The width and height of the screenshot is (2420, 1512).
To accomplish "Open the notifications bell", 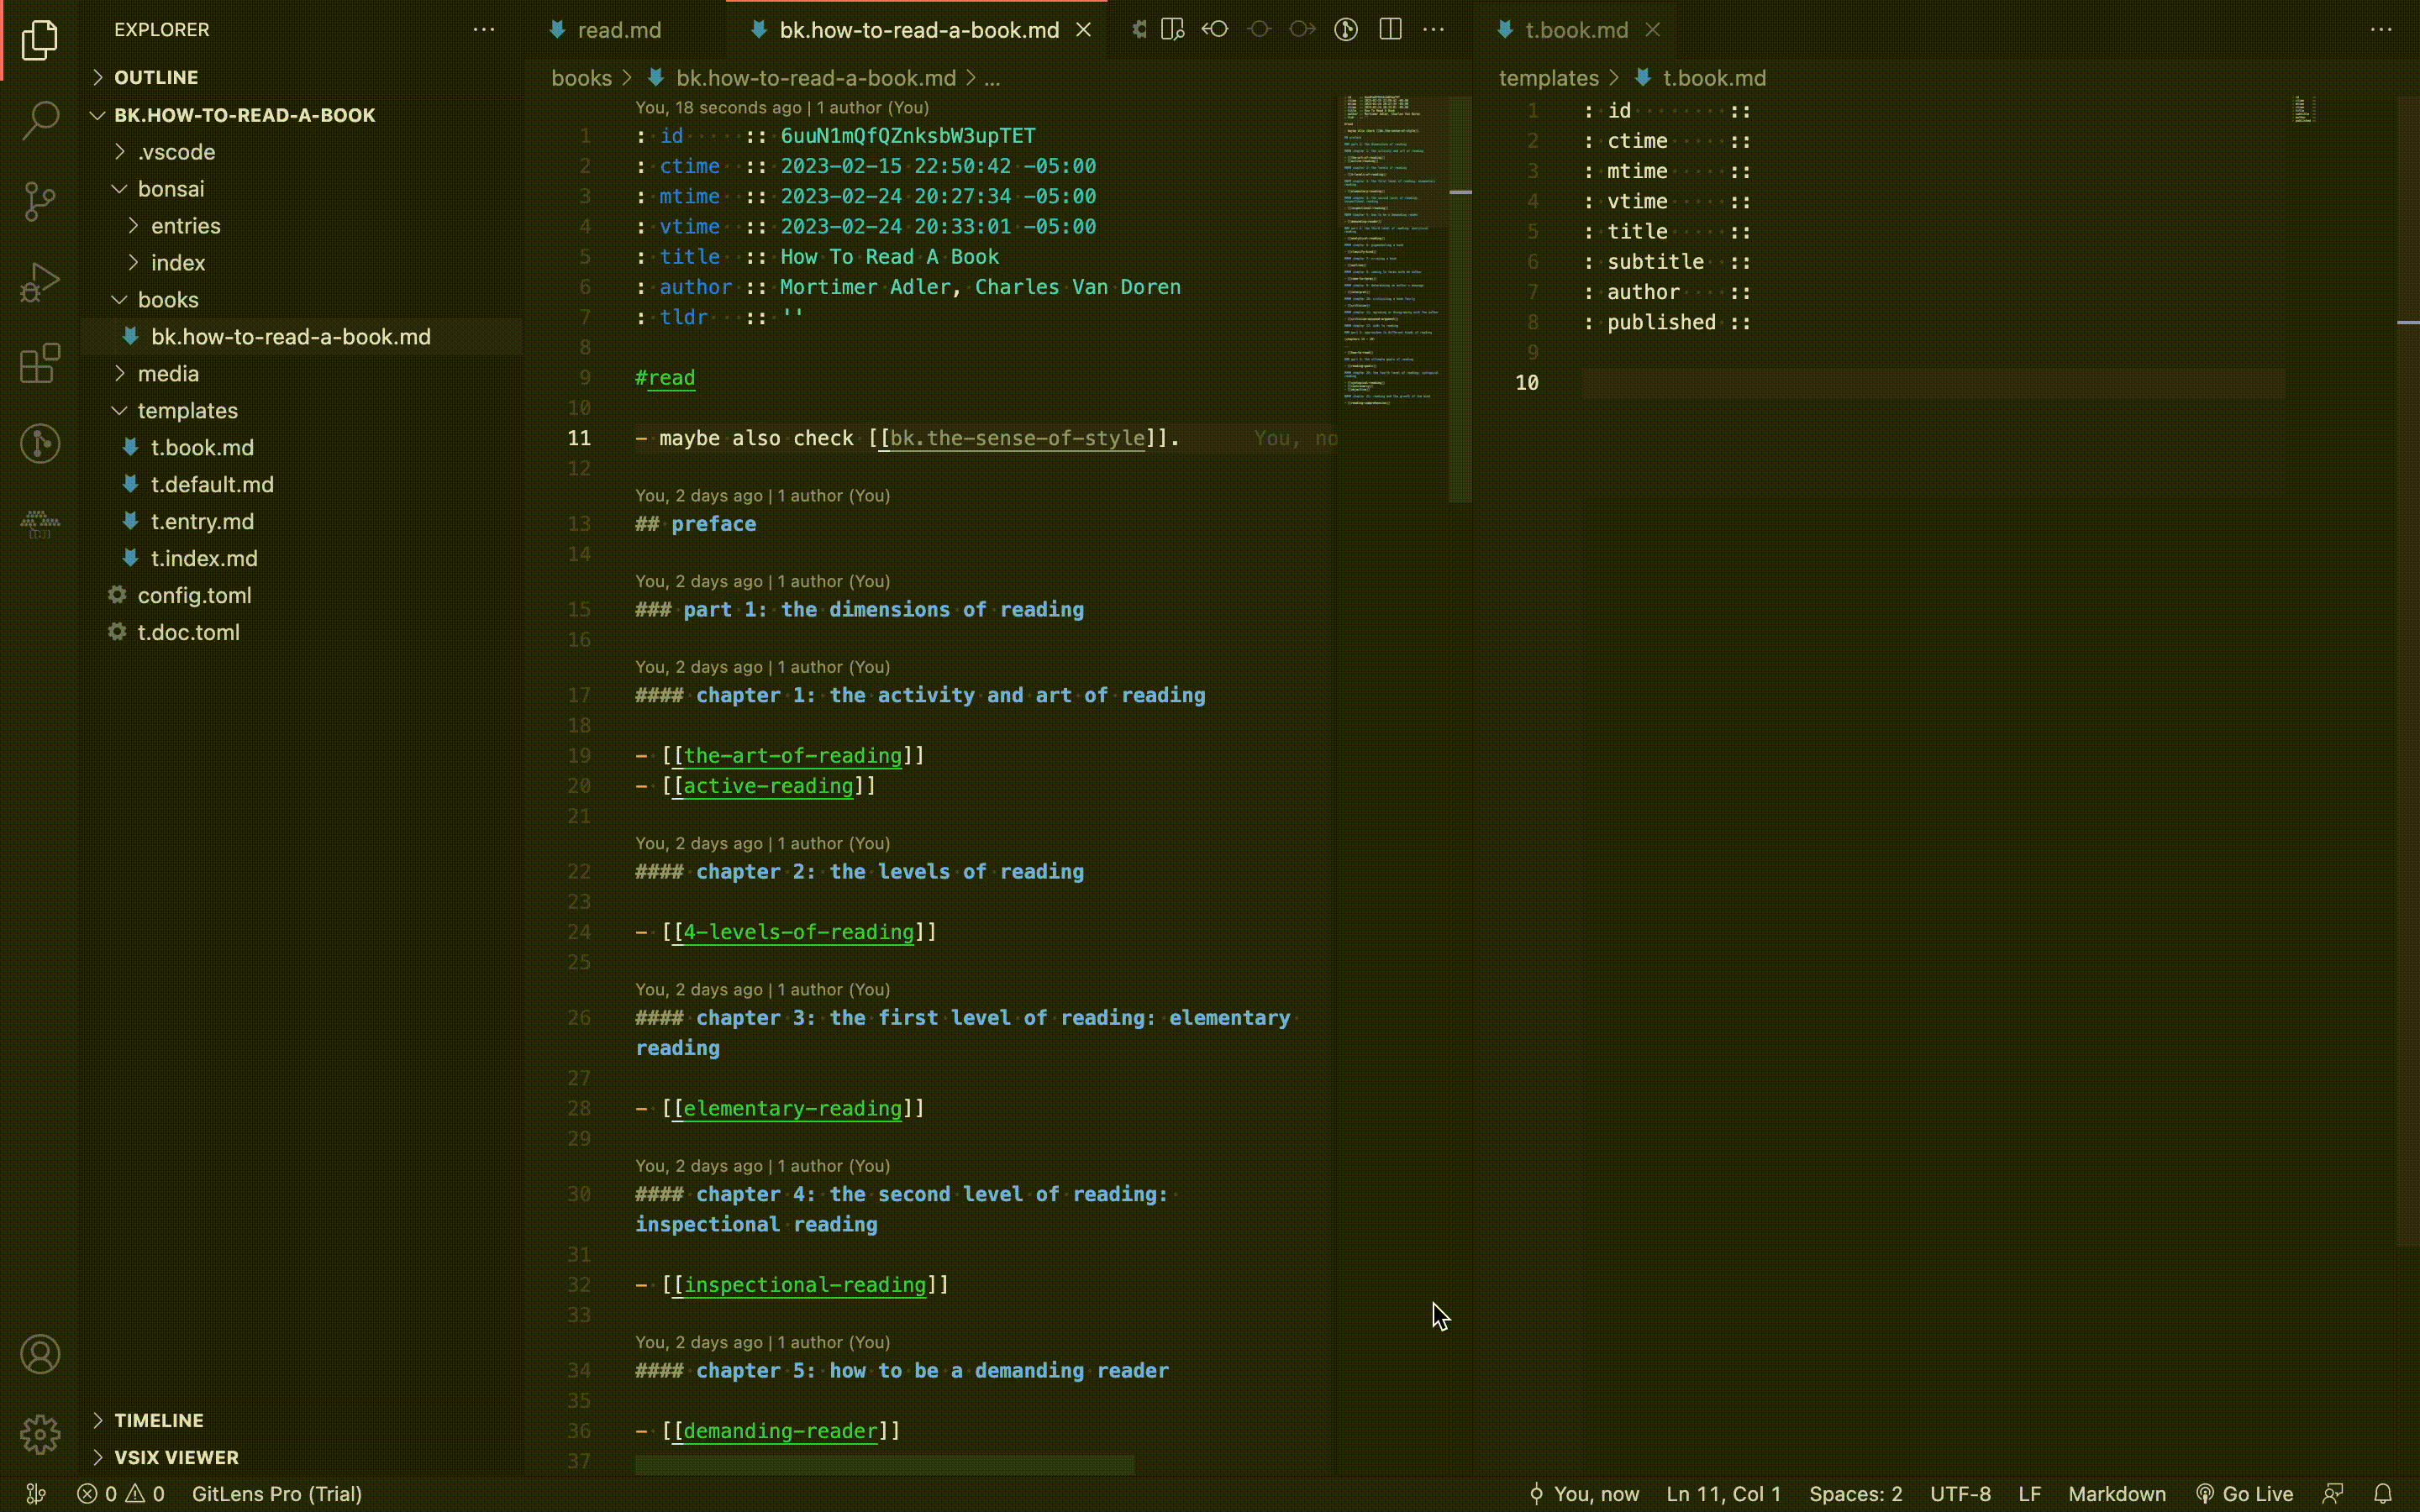I will pyautogui.click(x=2383, y=1493).
